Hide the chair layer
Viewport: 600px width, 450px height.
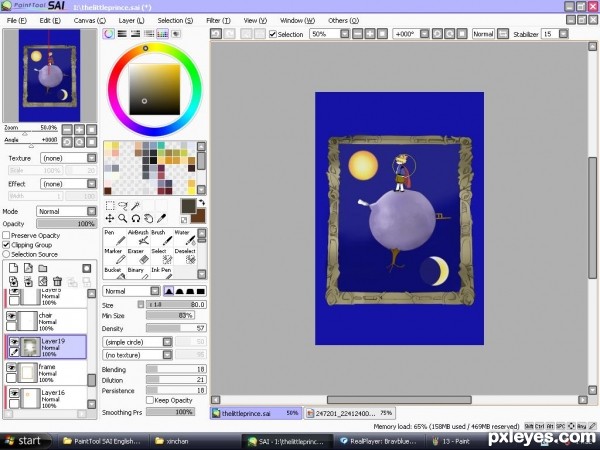tap(11, 316)
